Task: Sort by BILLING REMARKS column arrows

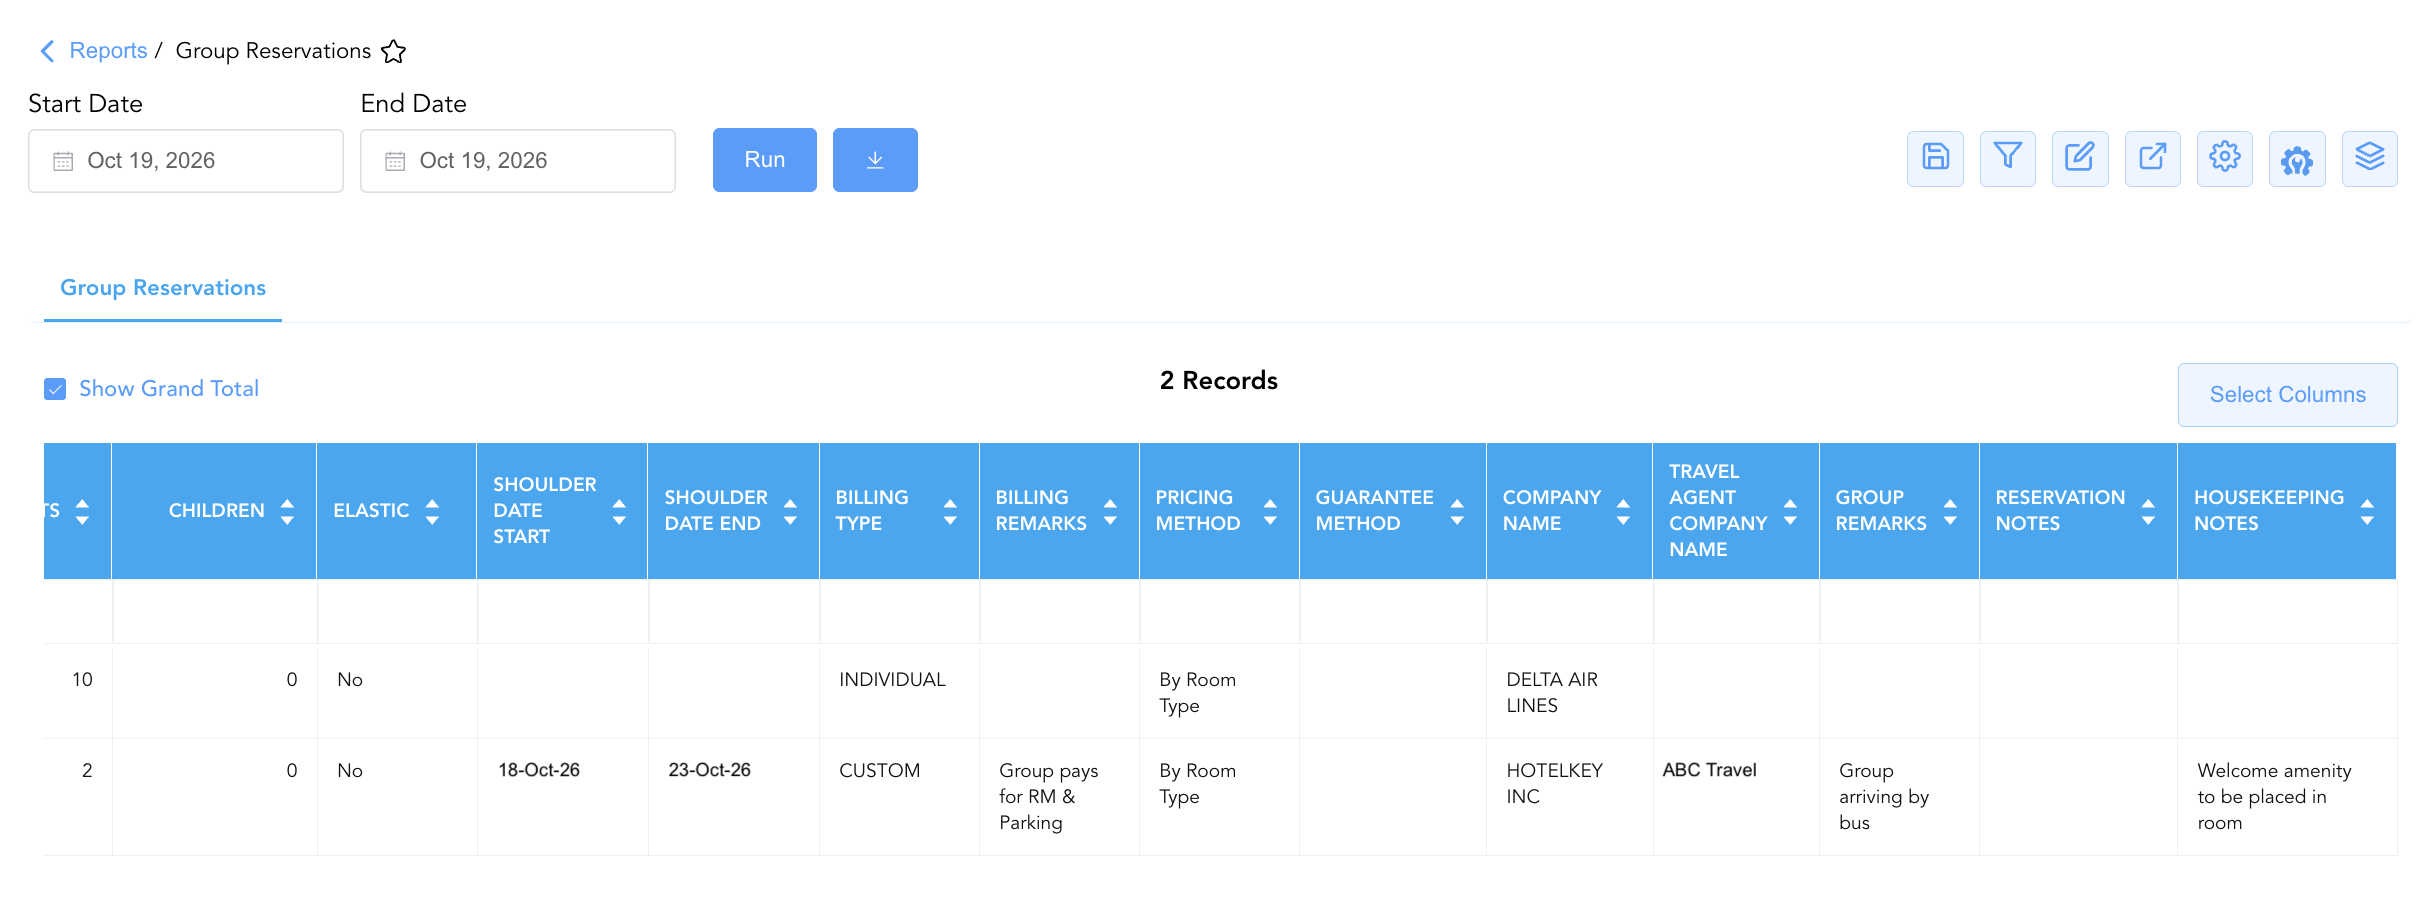Action: click(x=1110, y=511)
